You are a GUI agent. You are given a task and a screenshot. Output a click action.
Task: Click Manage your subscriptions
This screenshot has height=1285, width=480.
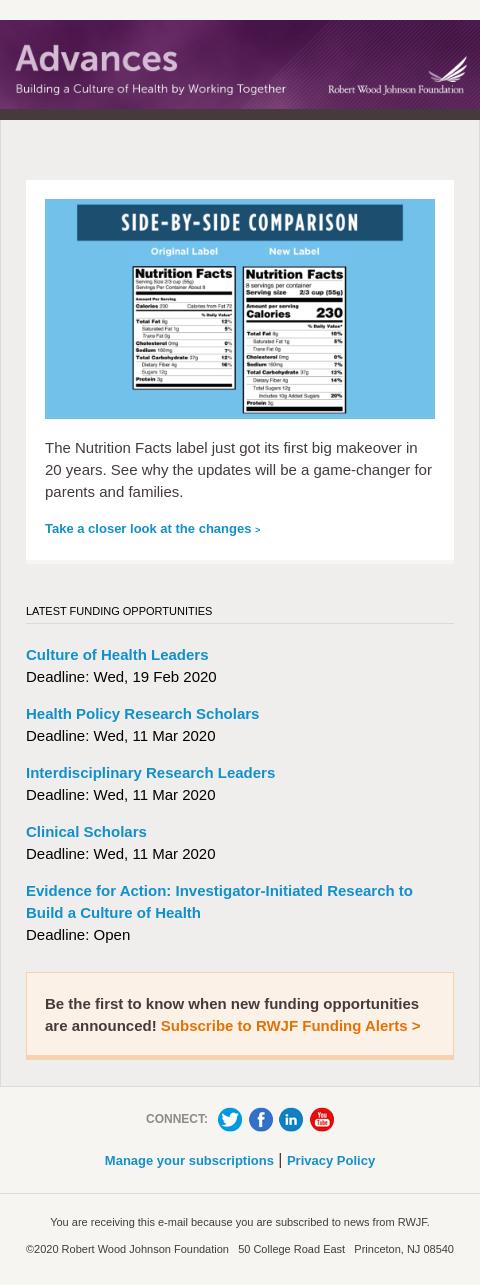point(189,1160)
